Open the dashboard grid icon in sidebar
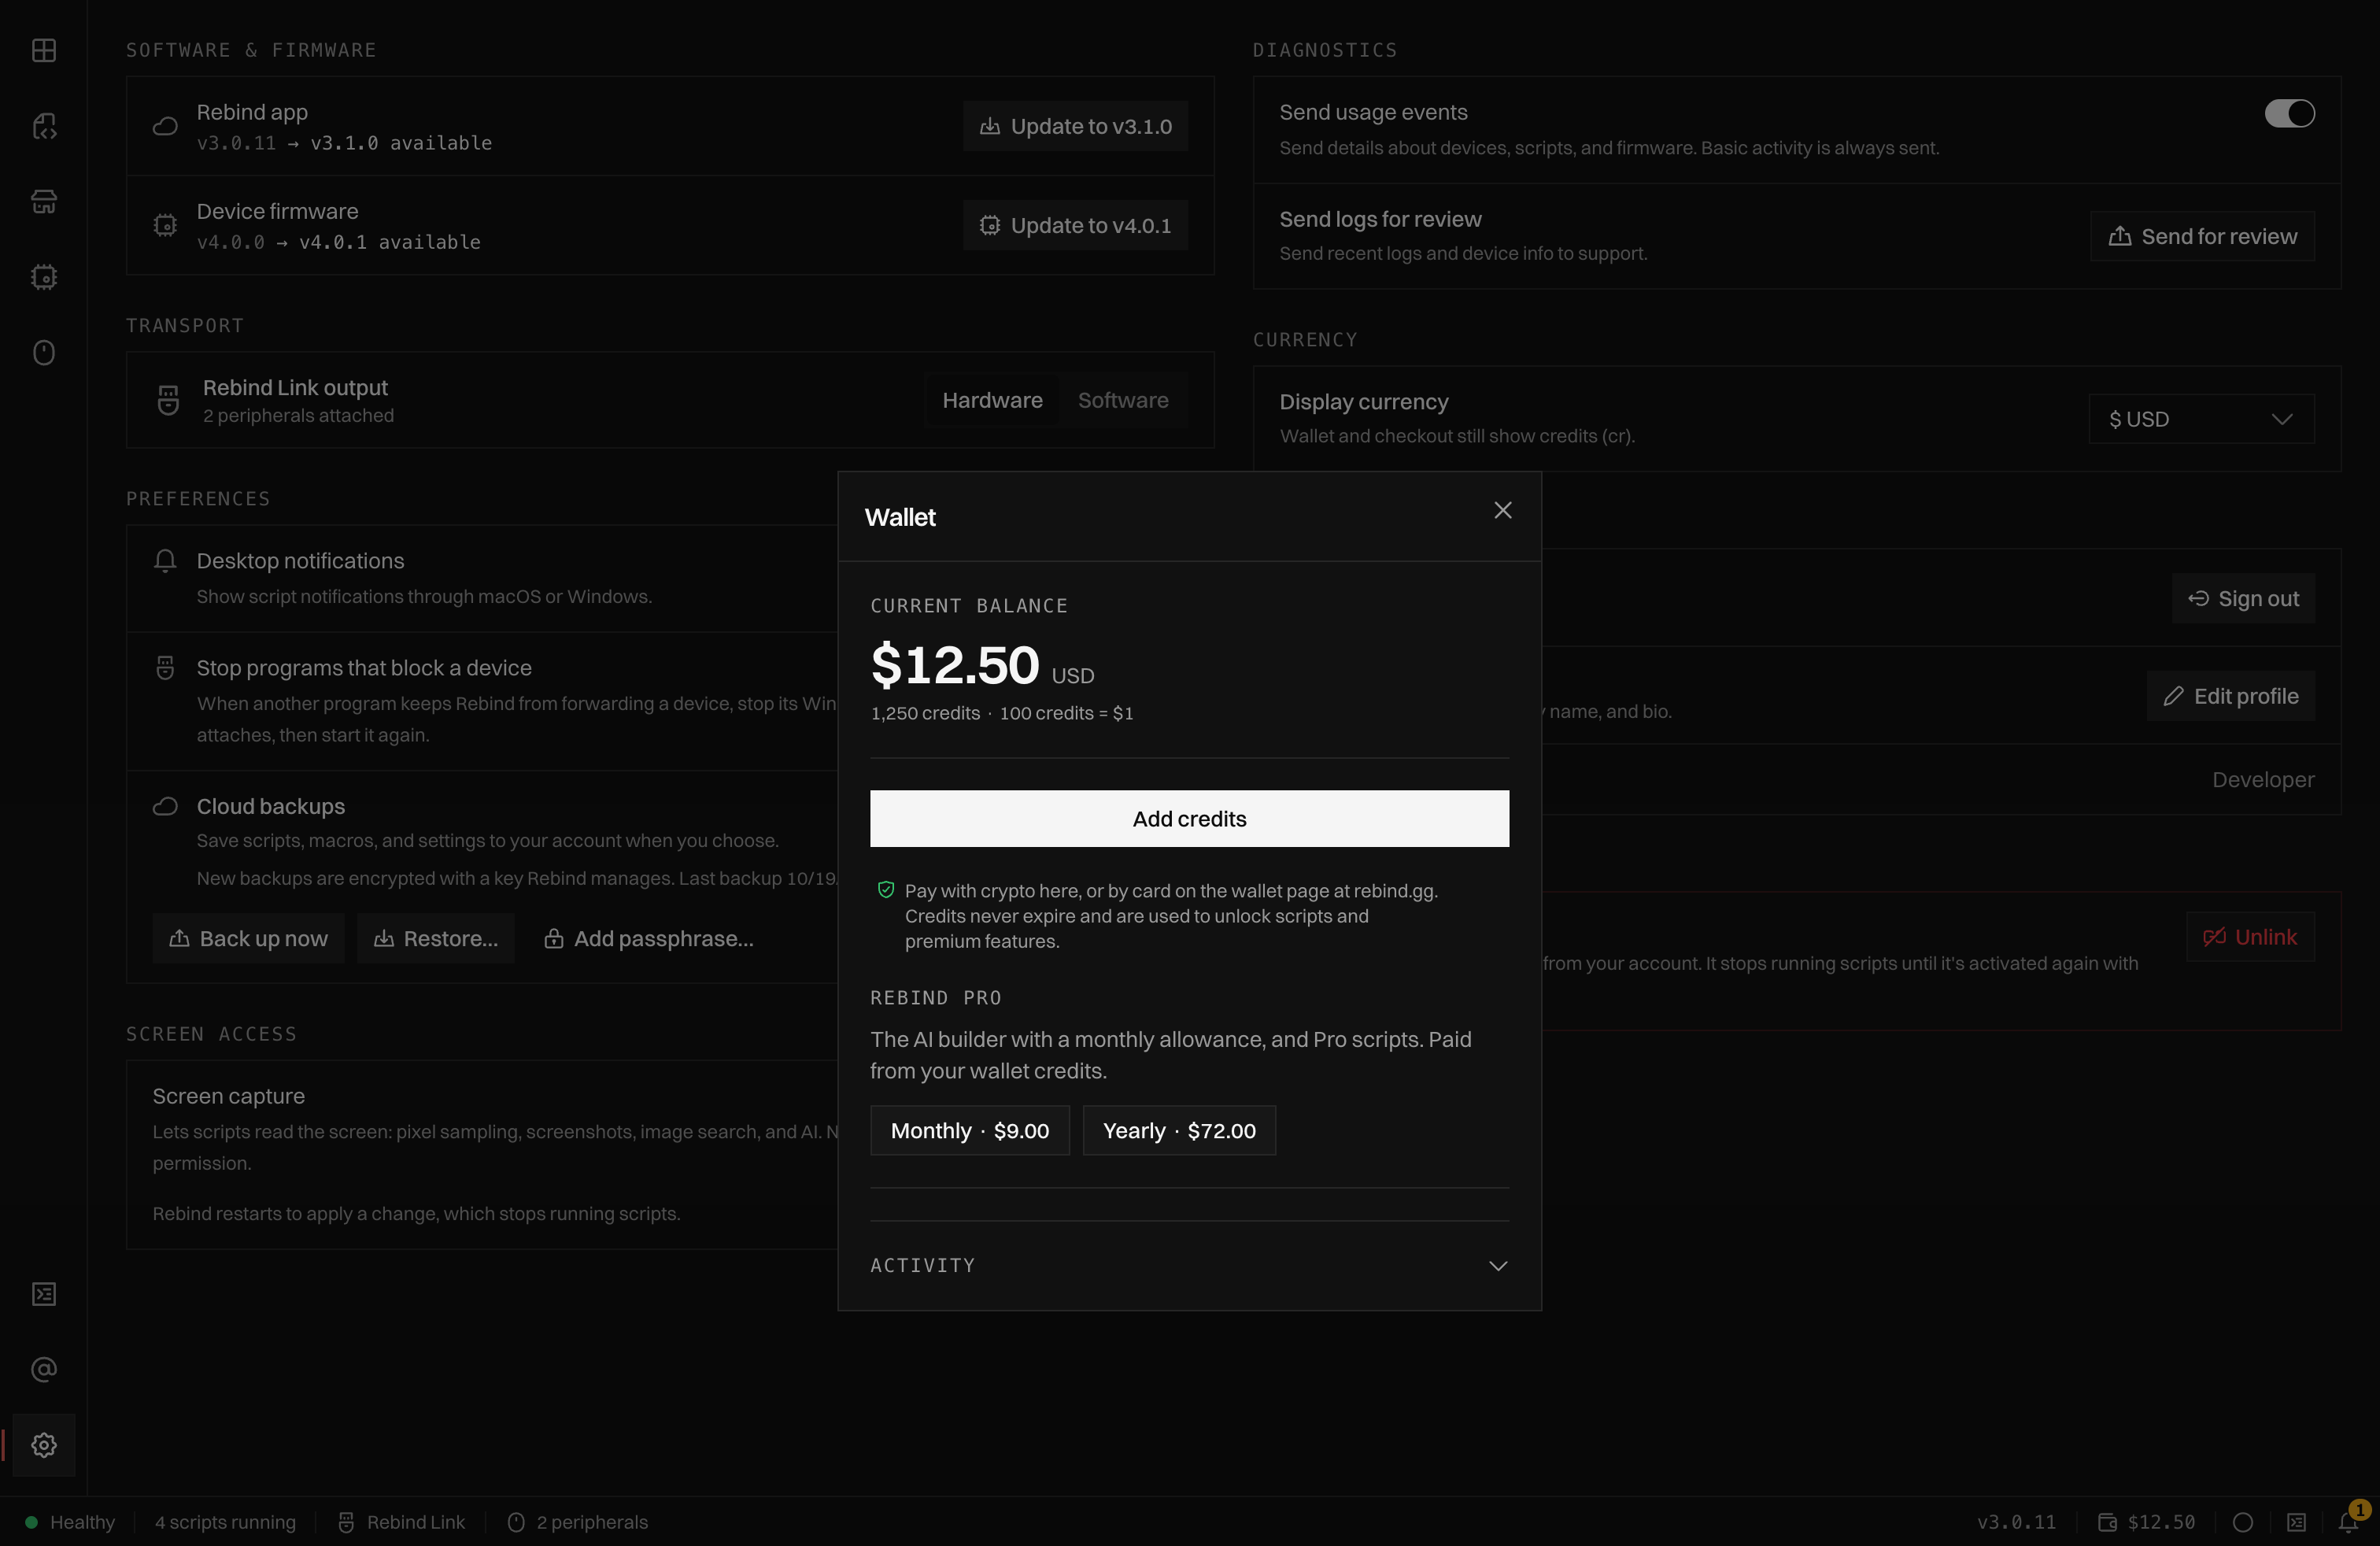Viewport: 2380px width, 1546px height. point(44,51)
